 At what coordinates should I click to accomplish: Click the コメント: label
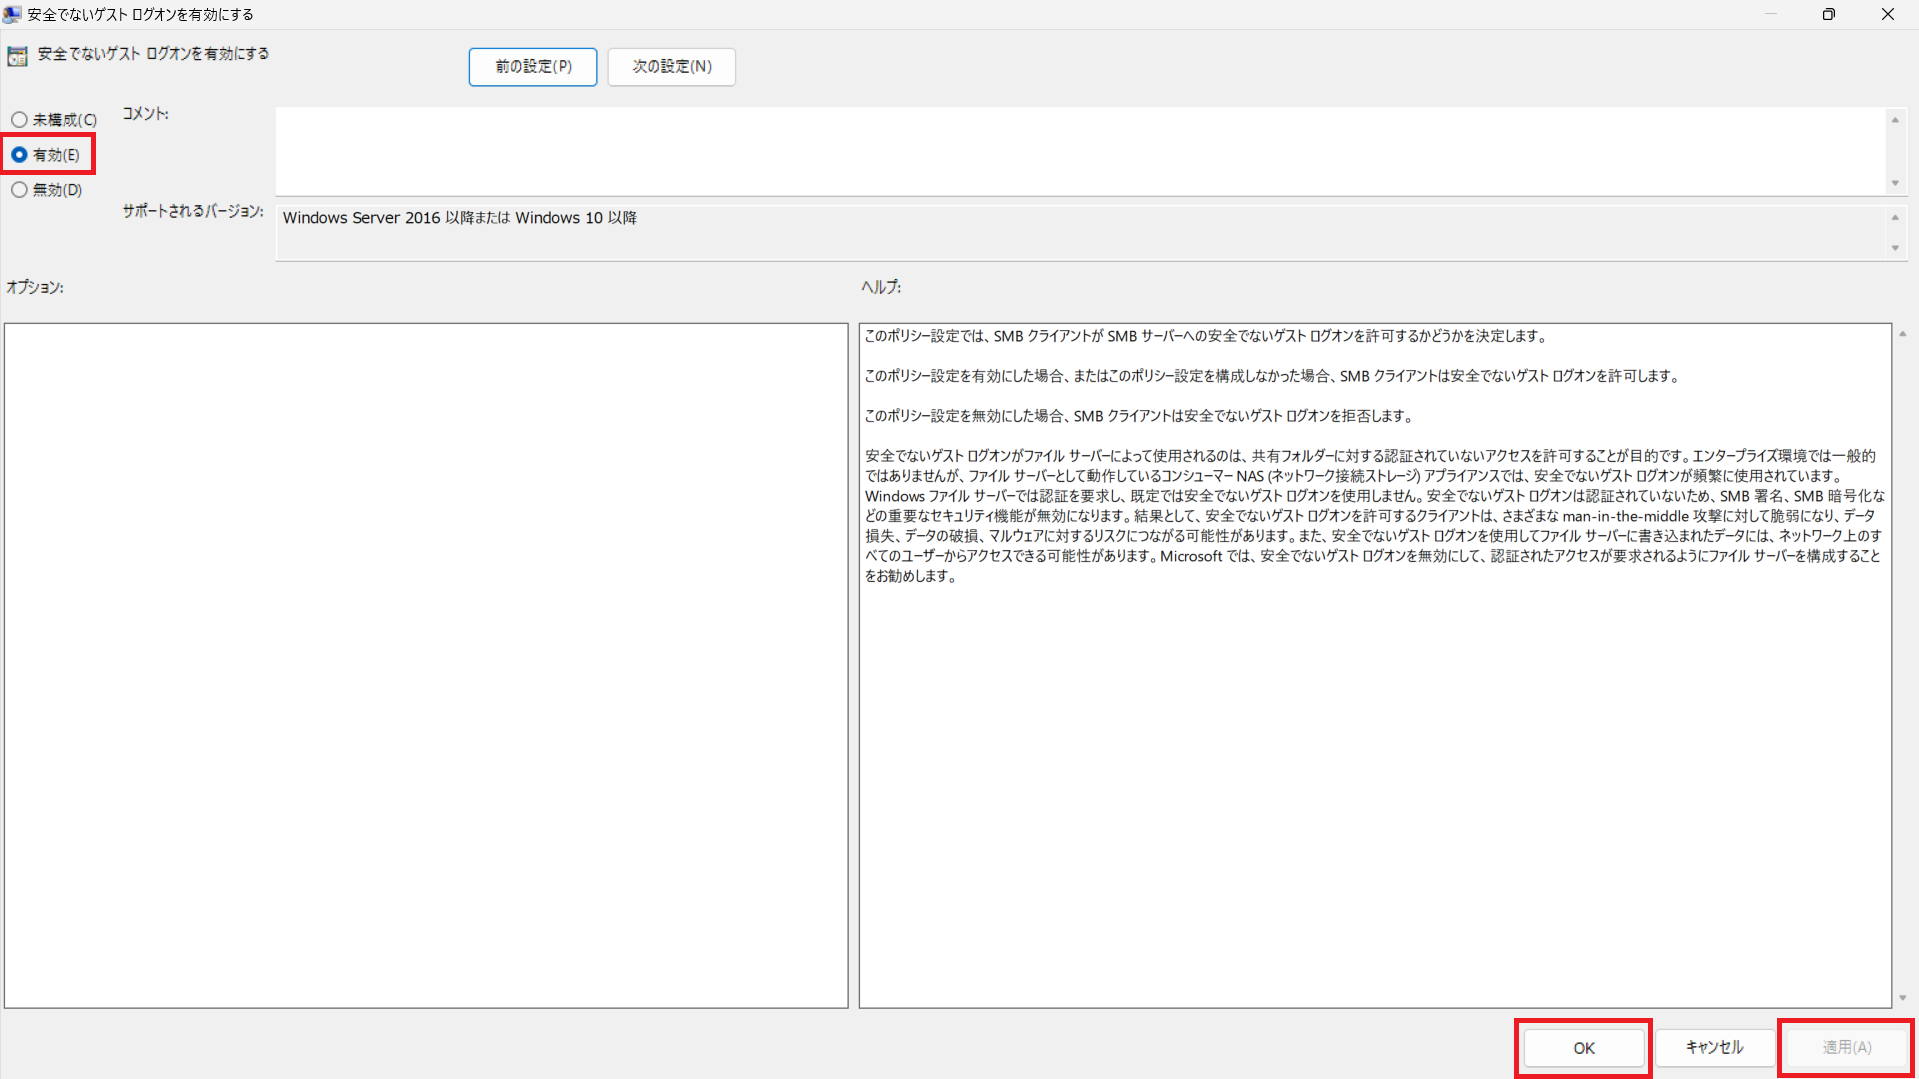(x=146, y=114)
